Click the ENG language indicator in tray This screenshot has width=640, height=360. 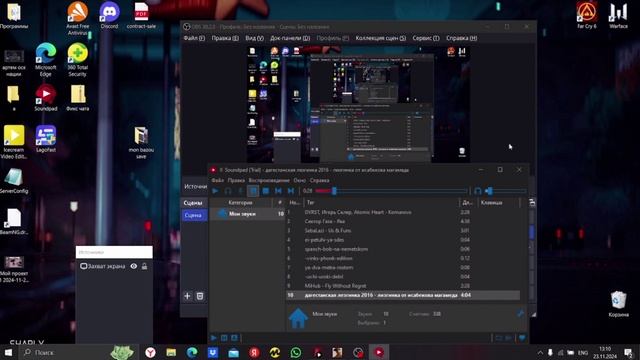pyautogui.click(x=583, y=352)
